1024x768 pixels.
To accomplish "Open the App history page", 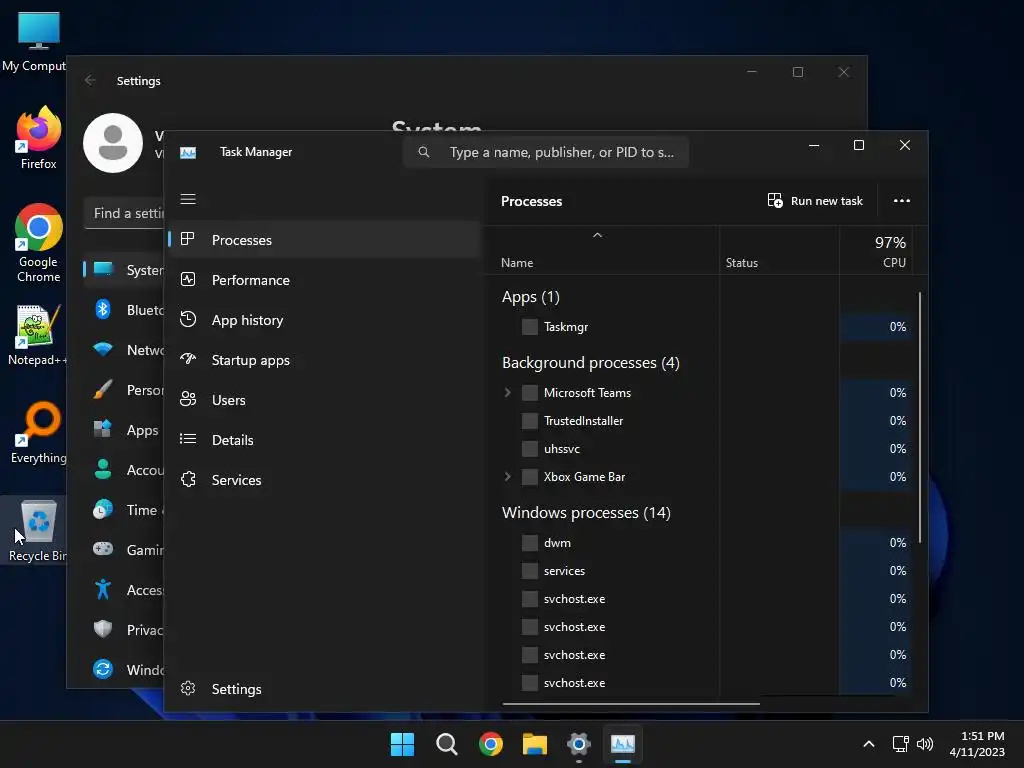I will 325,320.
